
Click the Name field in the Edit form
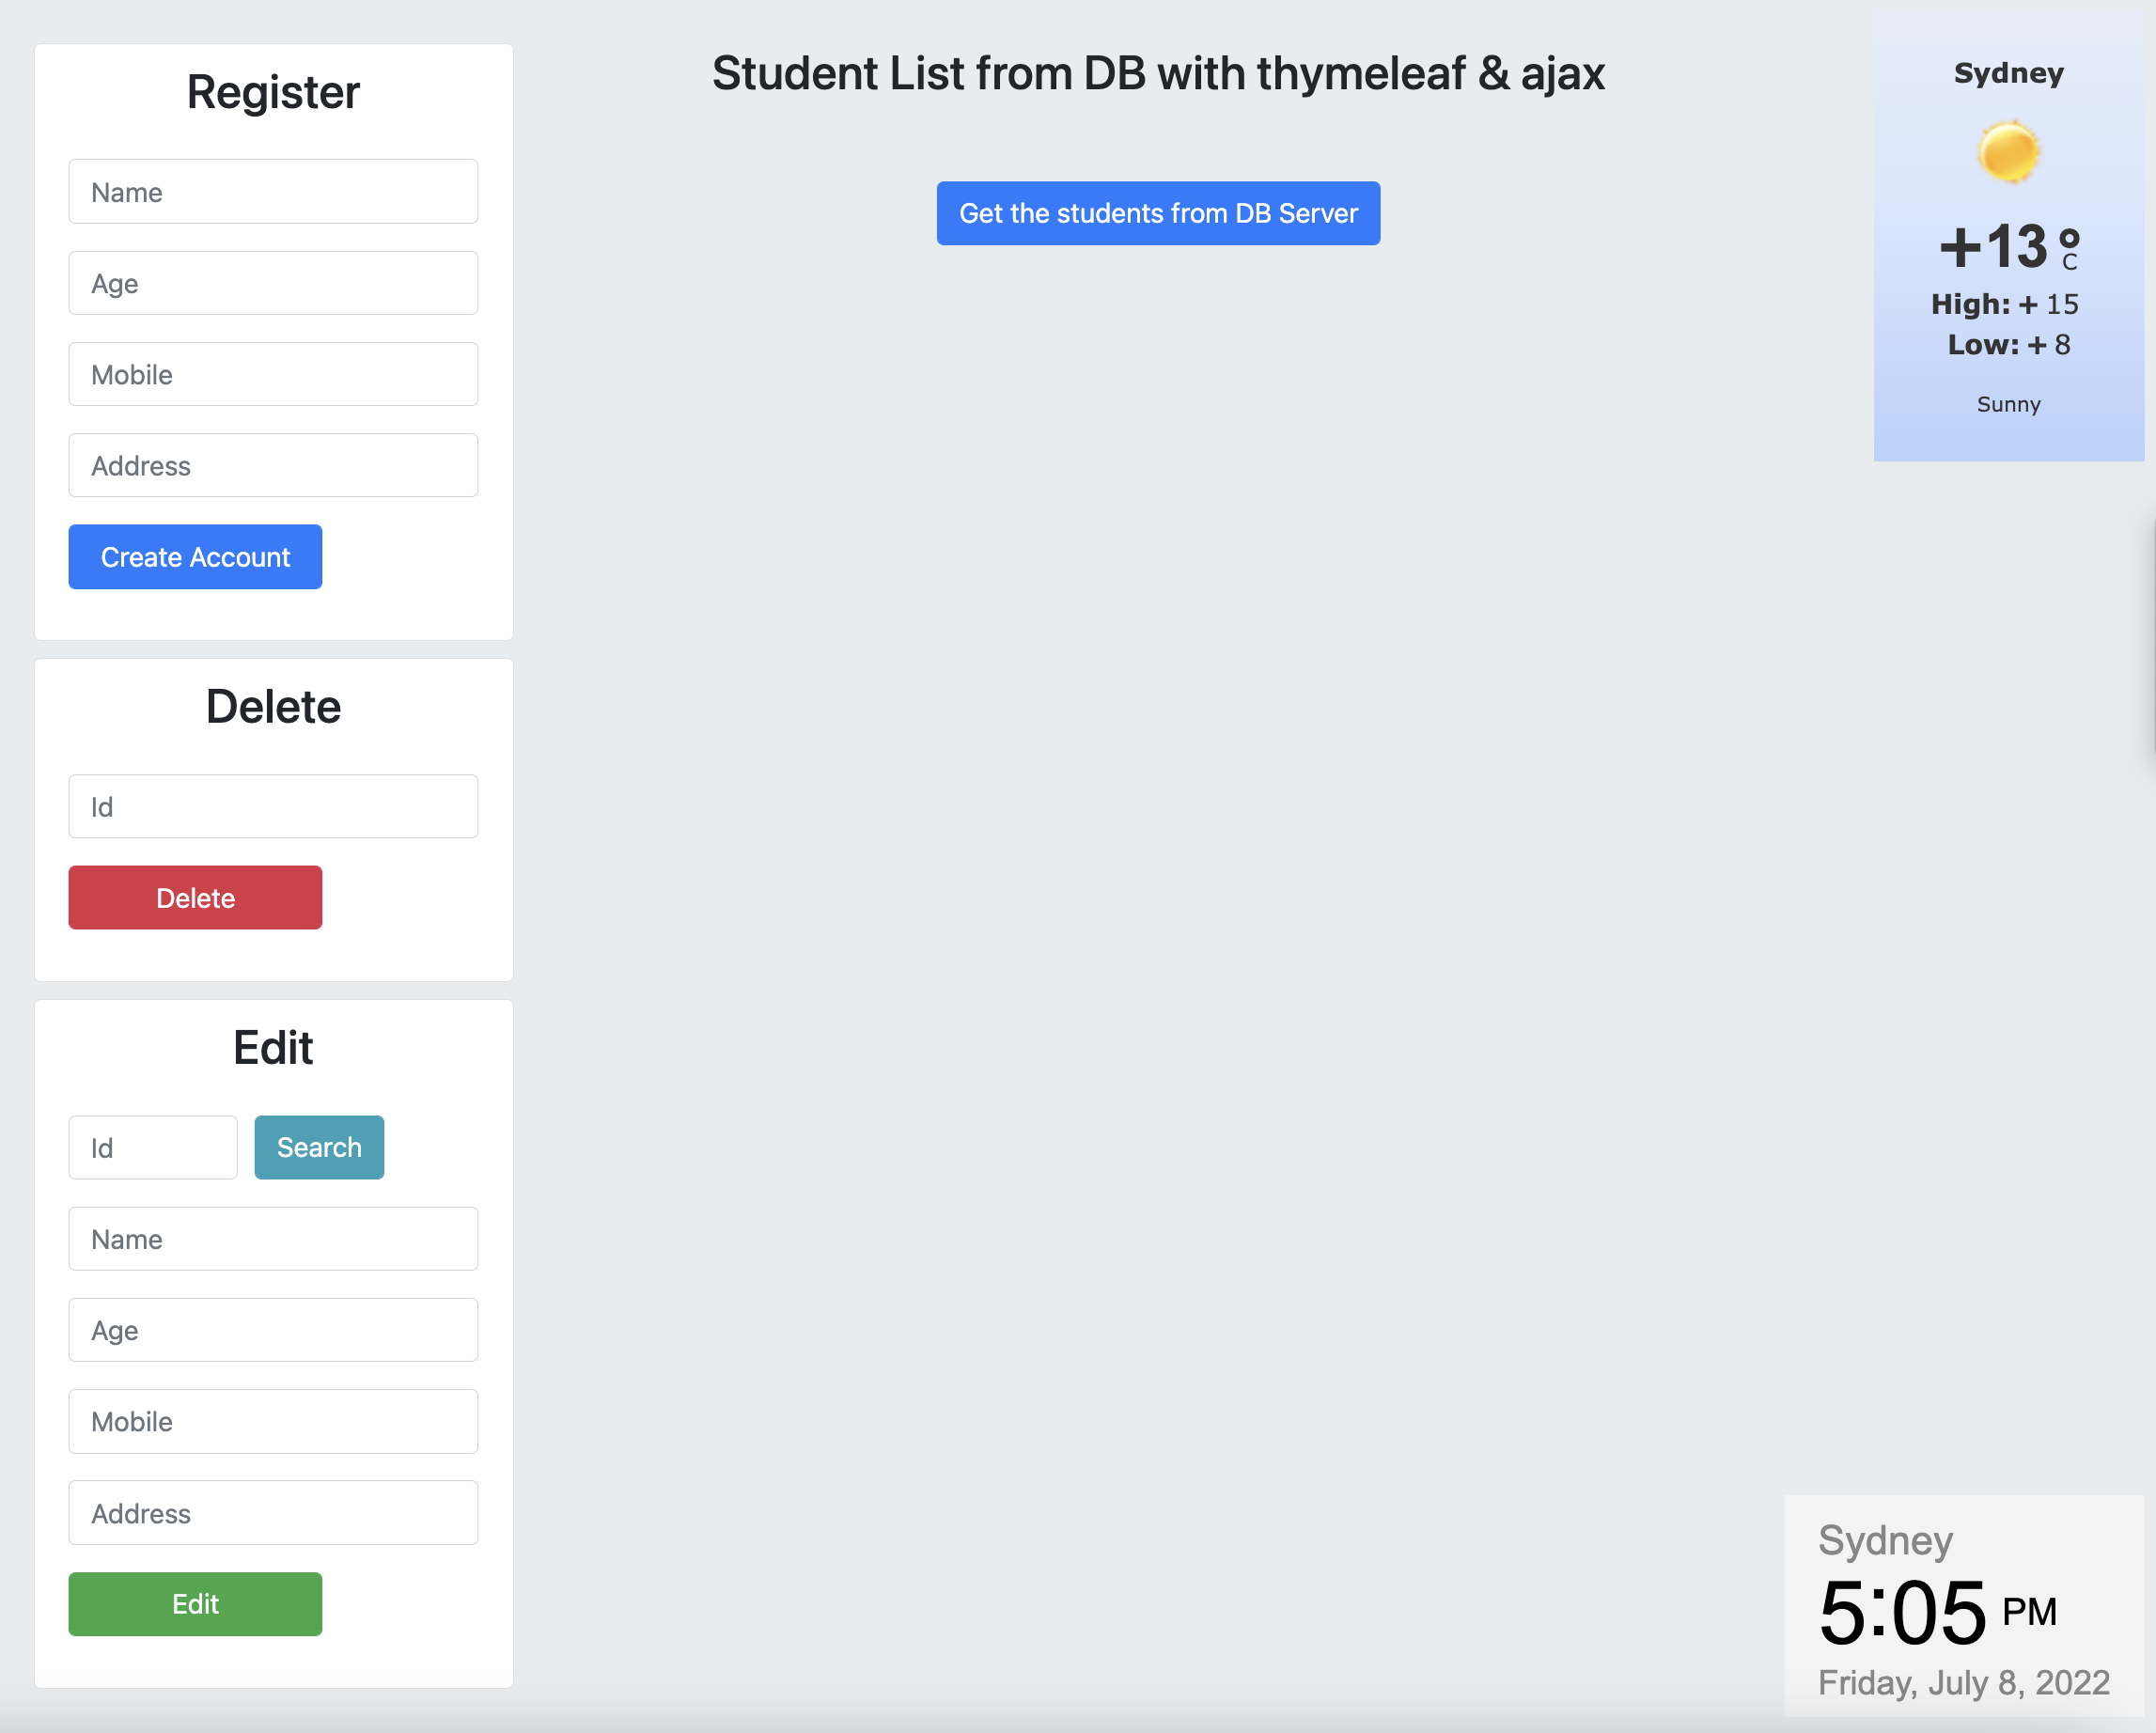273,1239
